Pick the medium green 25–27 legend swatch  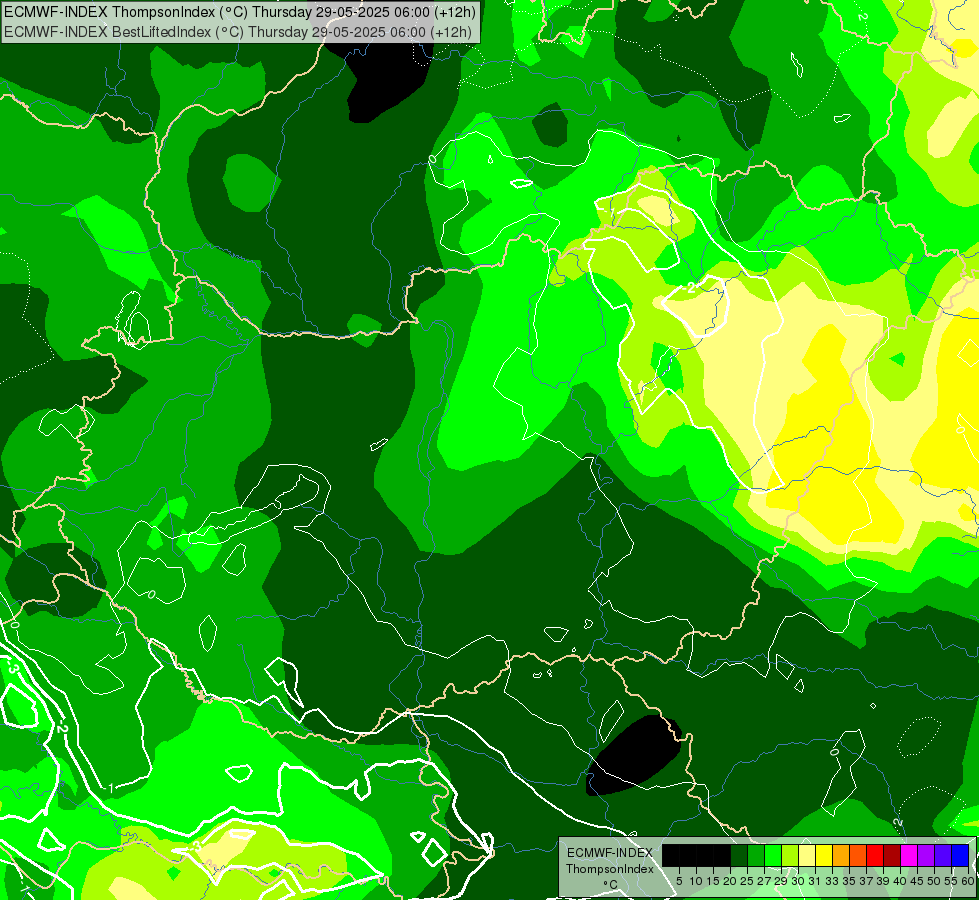click(x=755, y=855)
